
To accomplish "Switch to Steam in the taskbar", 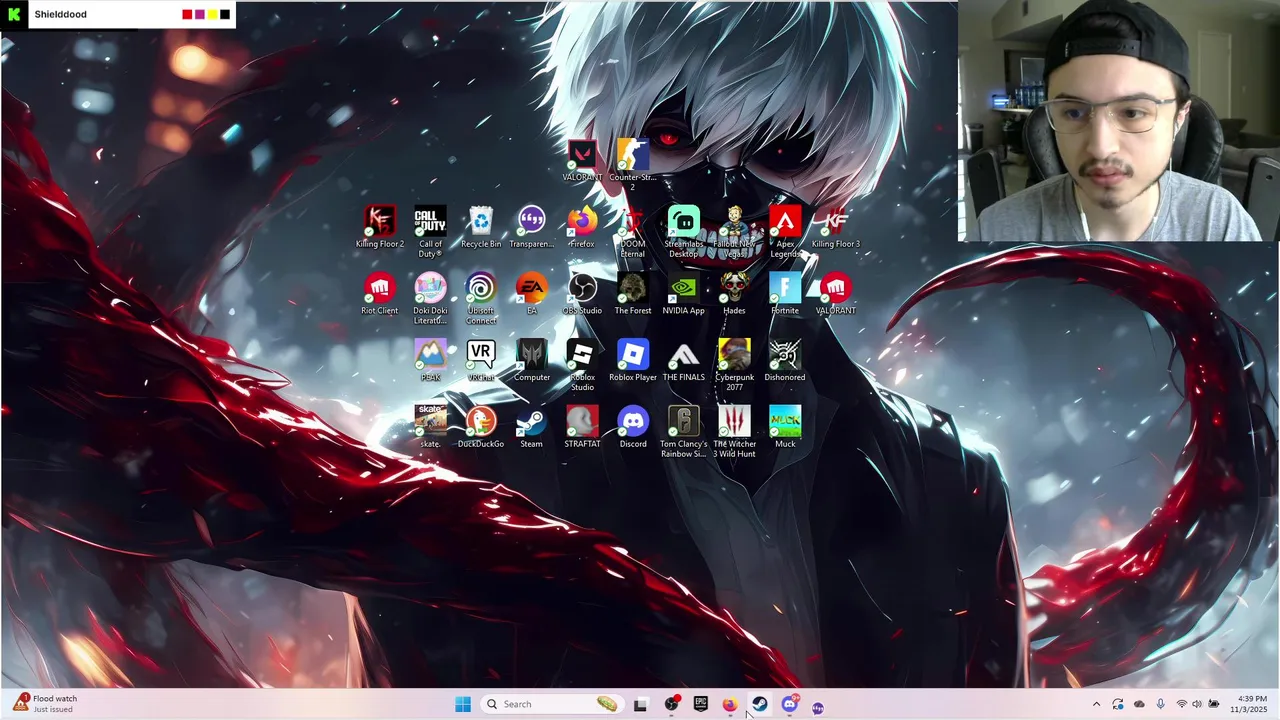I will tap(760, 704).
